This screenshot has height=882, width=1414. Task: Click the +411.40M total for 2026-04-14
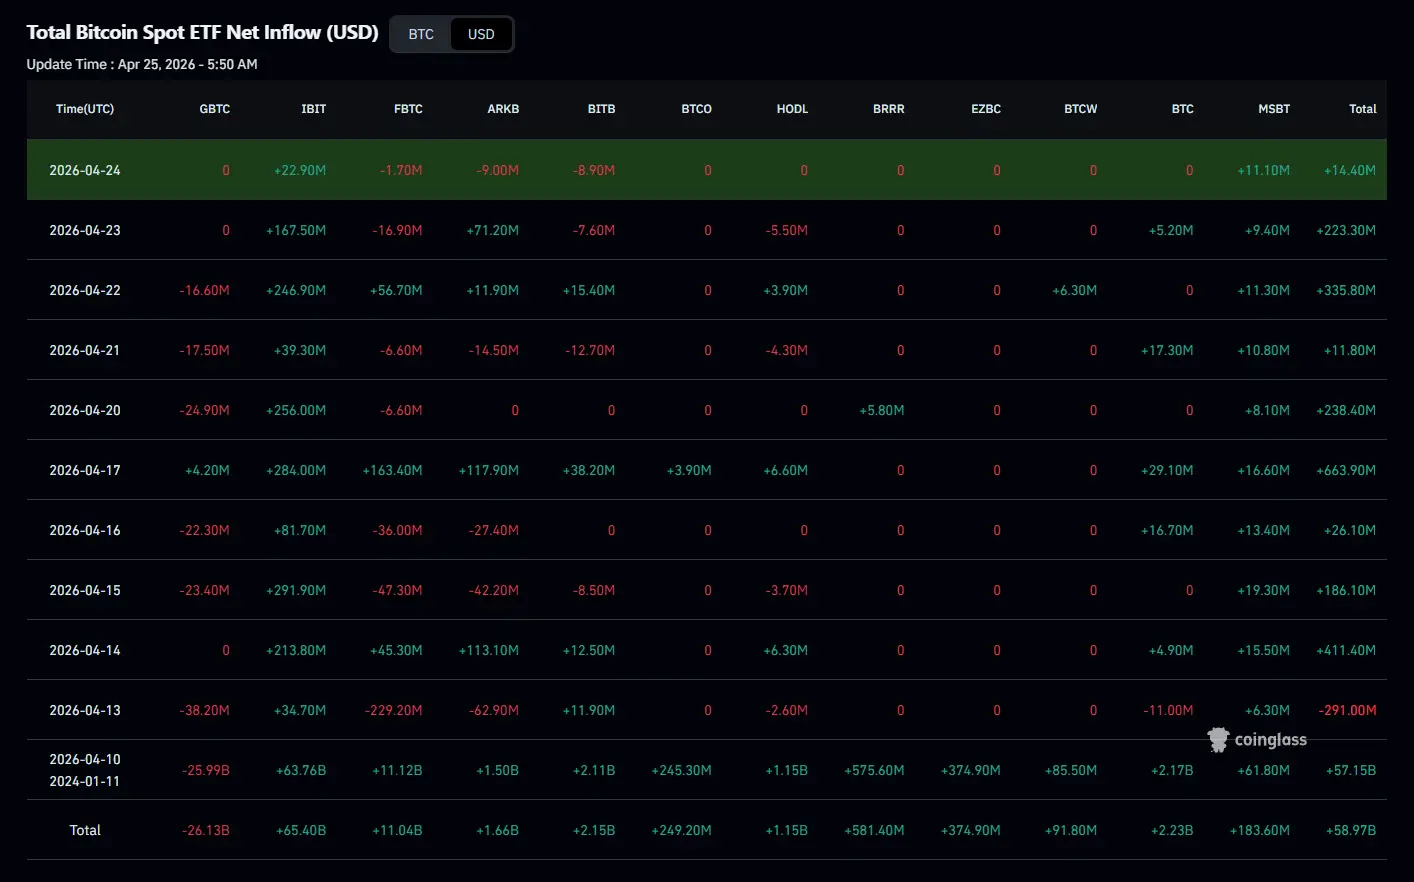click(1346, 650)
